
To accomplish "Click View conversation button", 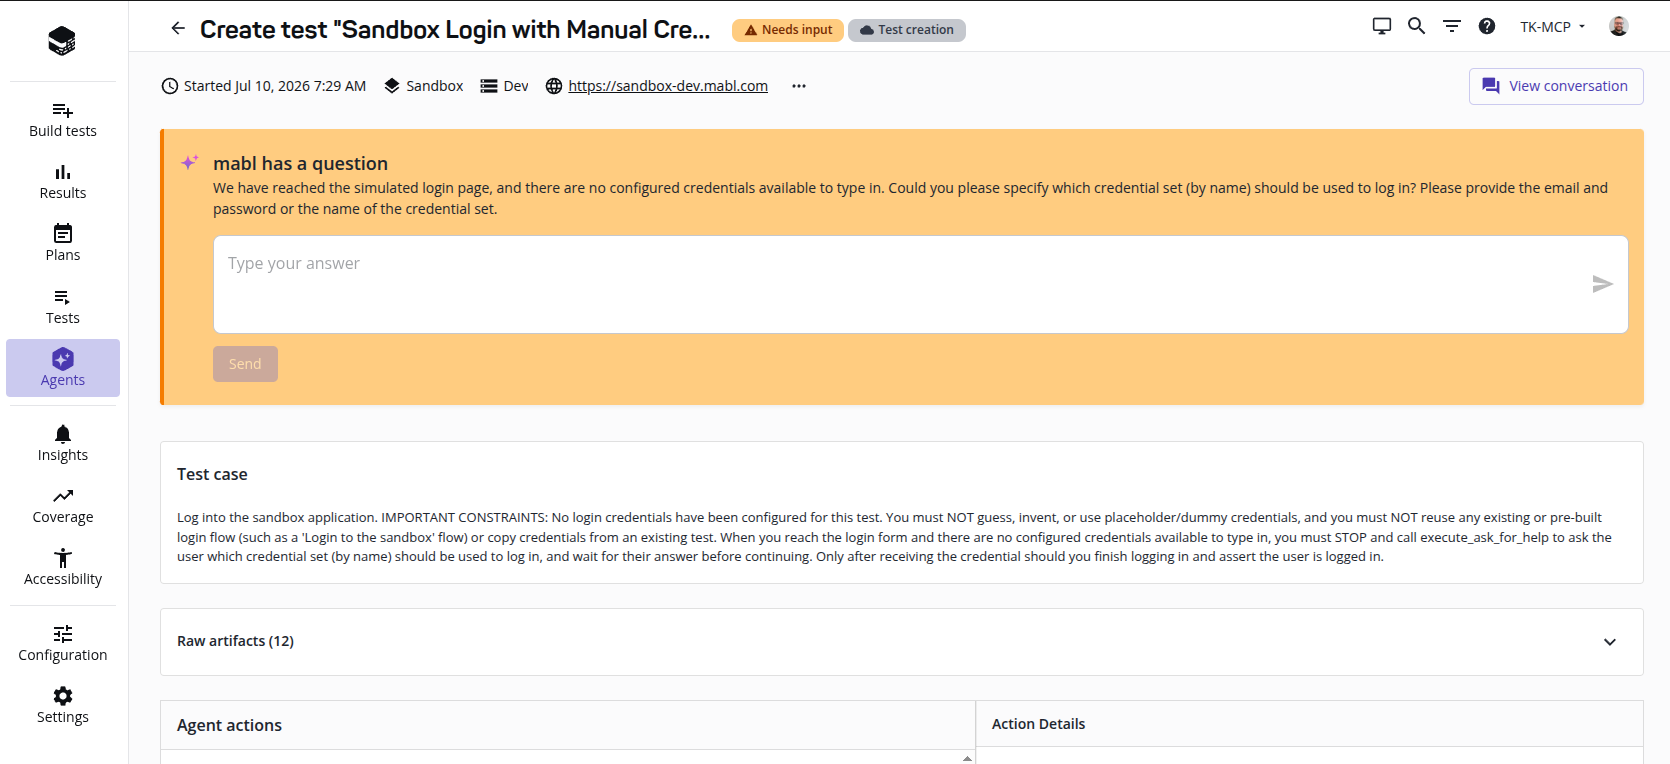I will click(1556, 86).
